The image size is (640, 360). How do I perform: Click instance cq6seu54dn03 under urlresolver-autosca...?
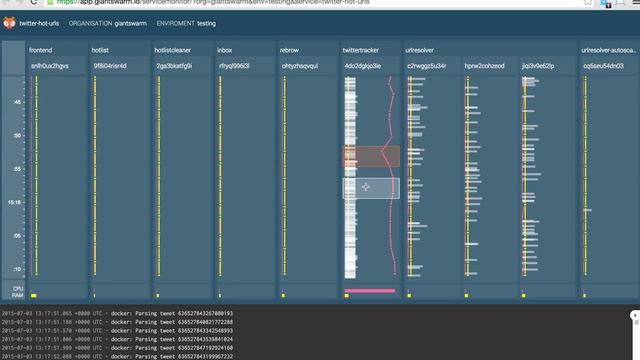click(x=604, y=66)
